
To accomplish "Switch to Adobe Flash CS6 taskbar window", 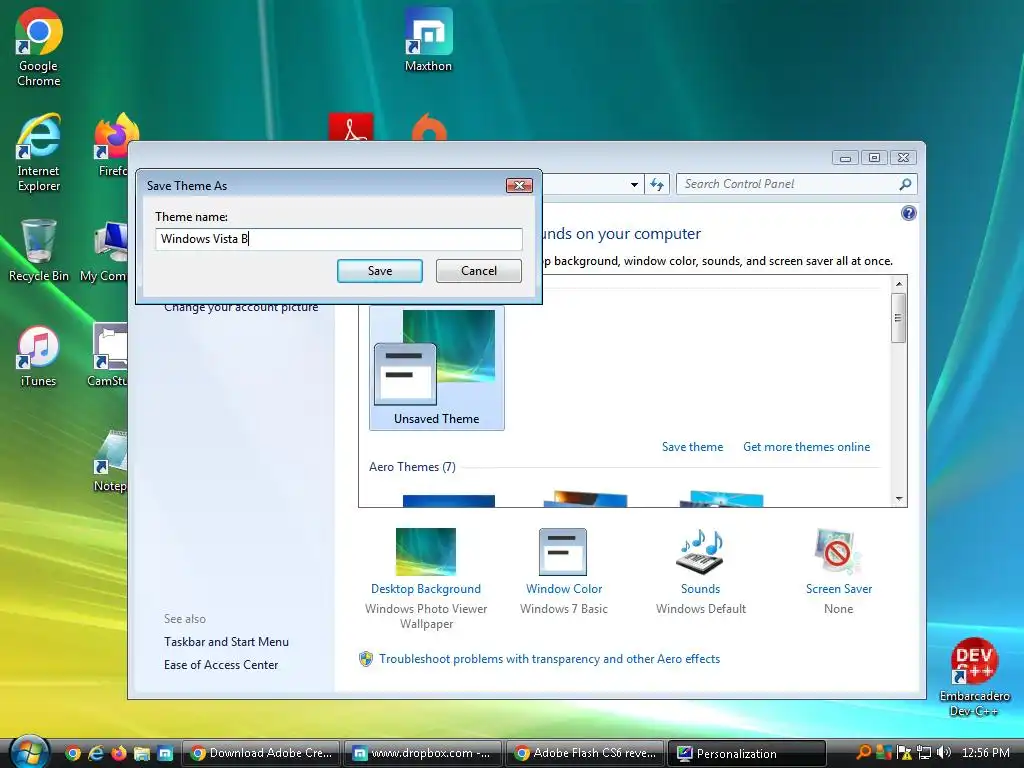I will (585, 753).
